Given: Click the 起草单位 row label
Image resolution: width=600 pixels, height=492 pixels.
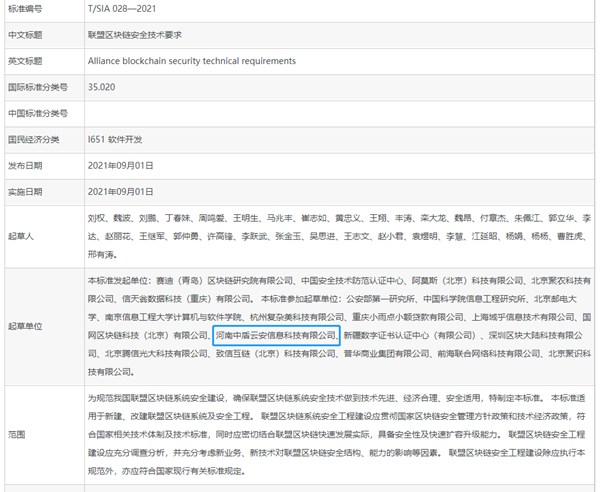Looking at the screenshot, I should 27,326.
